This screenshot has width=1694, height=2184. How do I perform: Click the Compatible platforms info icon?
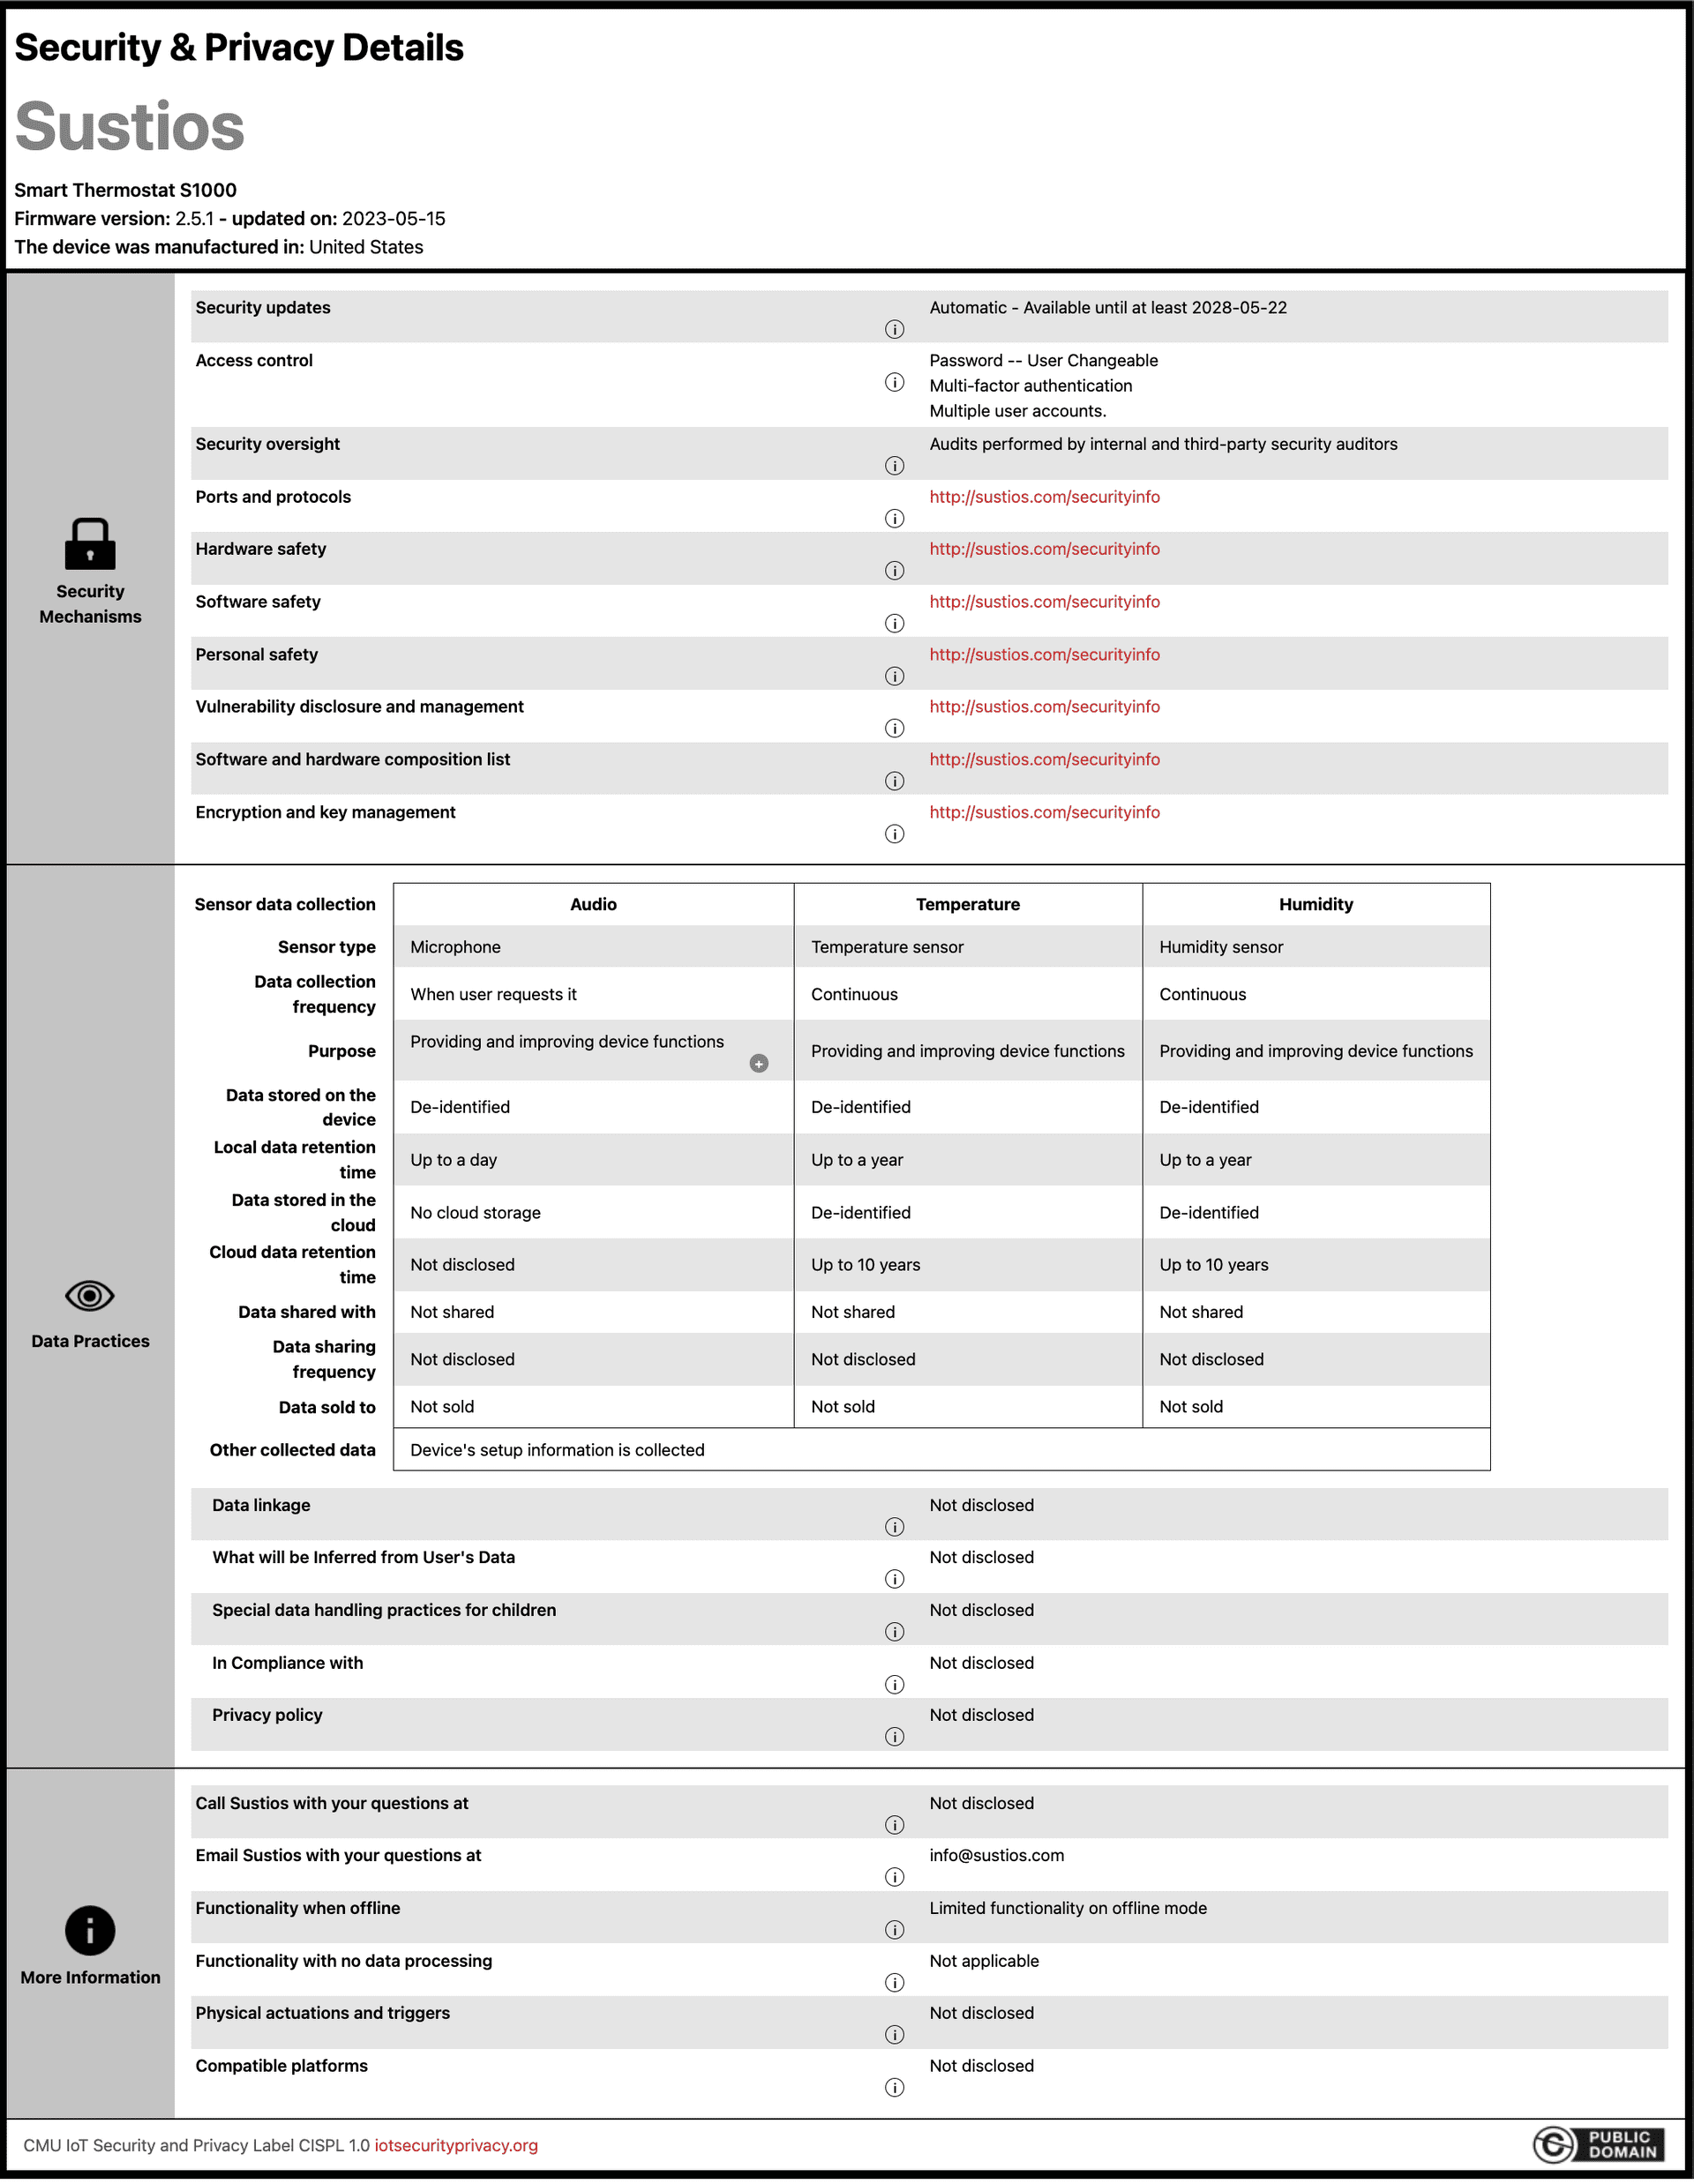click(x=894, y=2088)
